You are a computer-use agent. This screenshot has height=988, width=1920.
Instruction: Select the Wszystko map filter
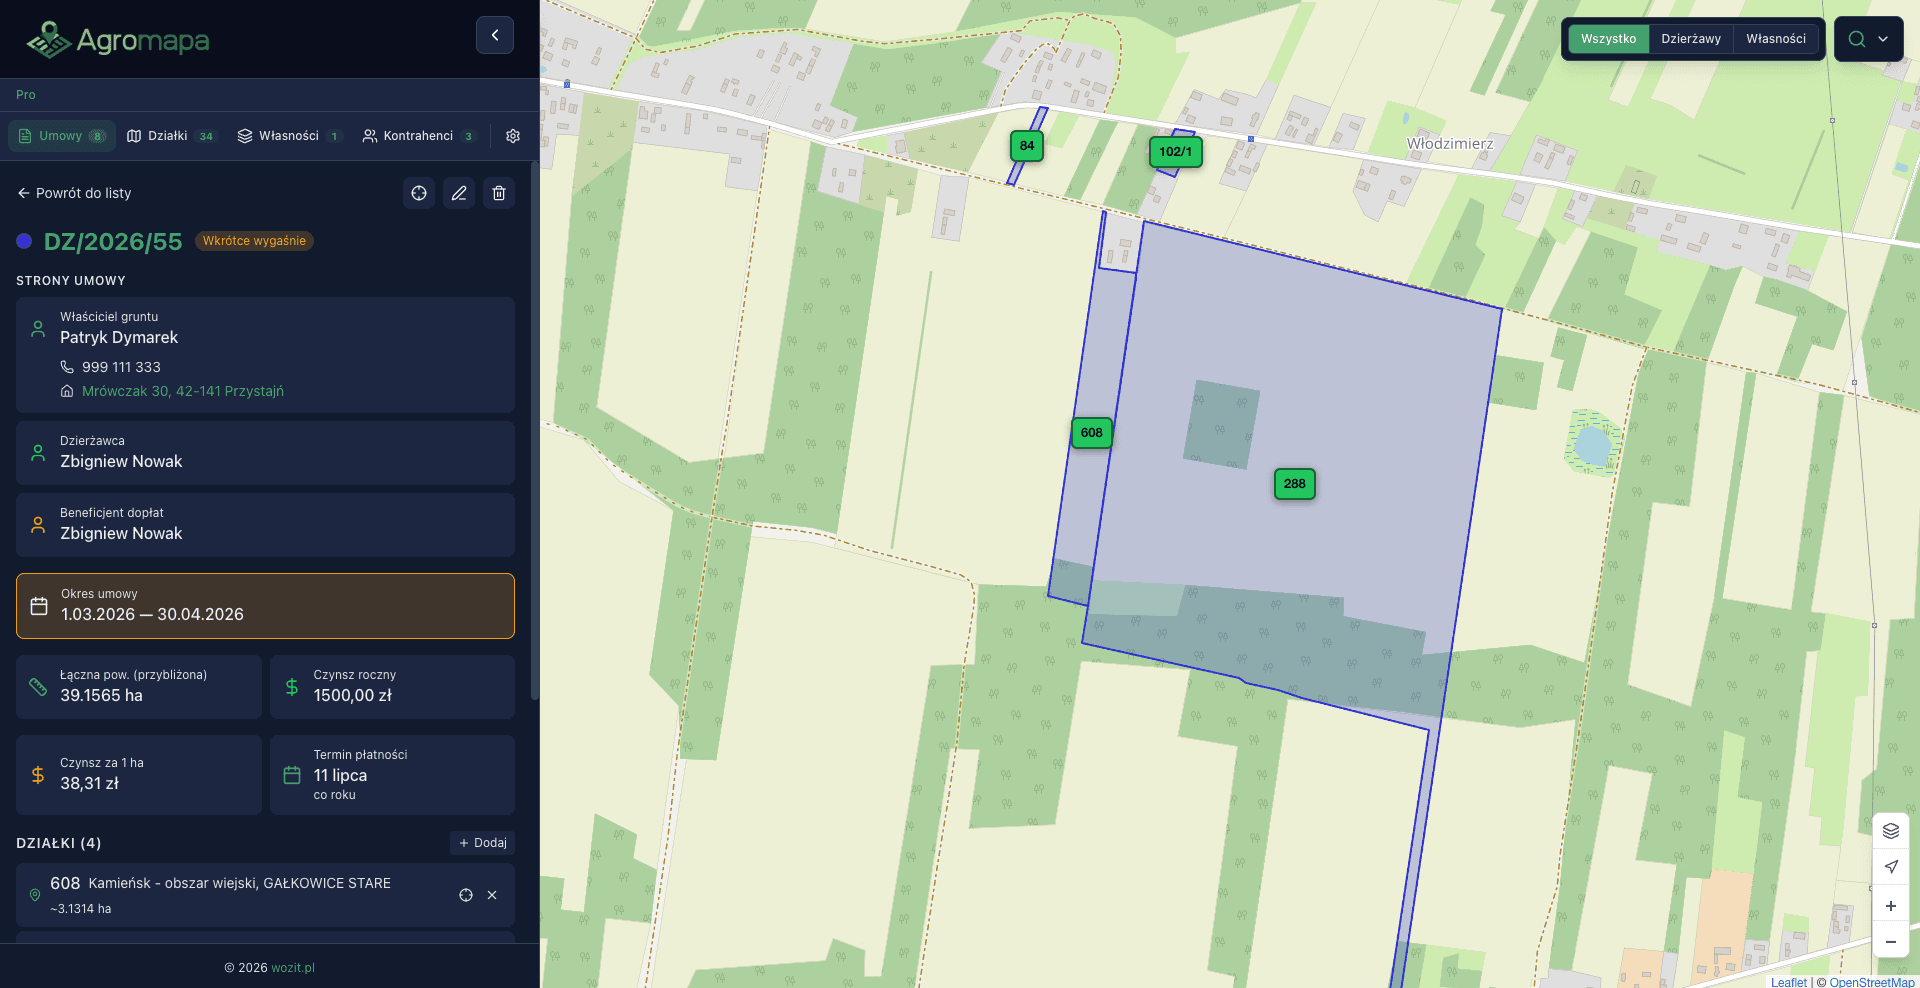(x=1608, y=39)
